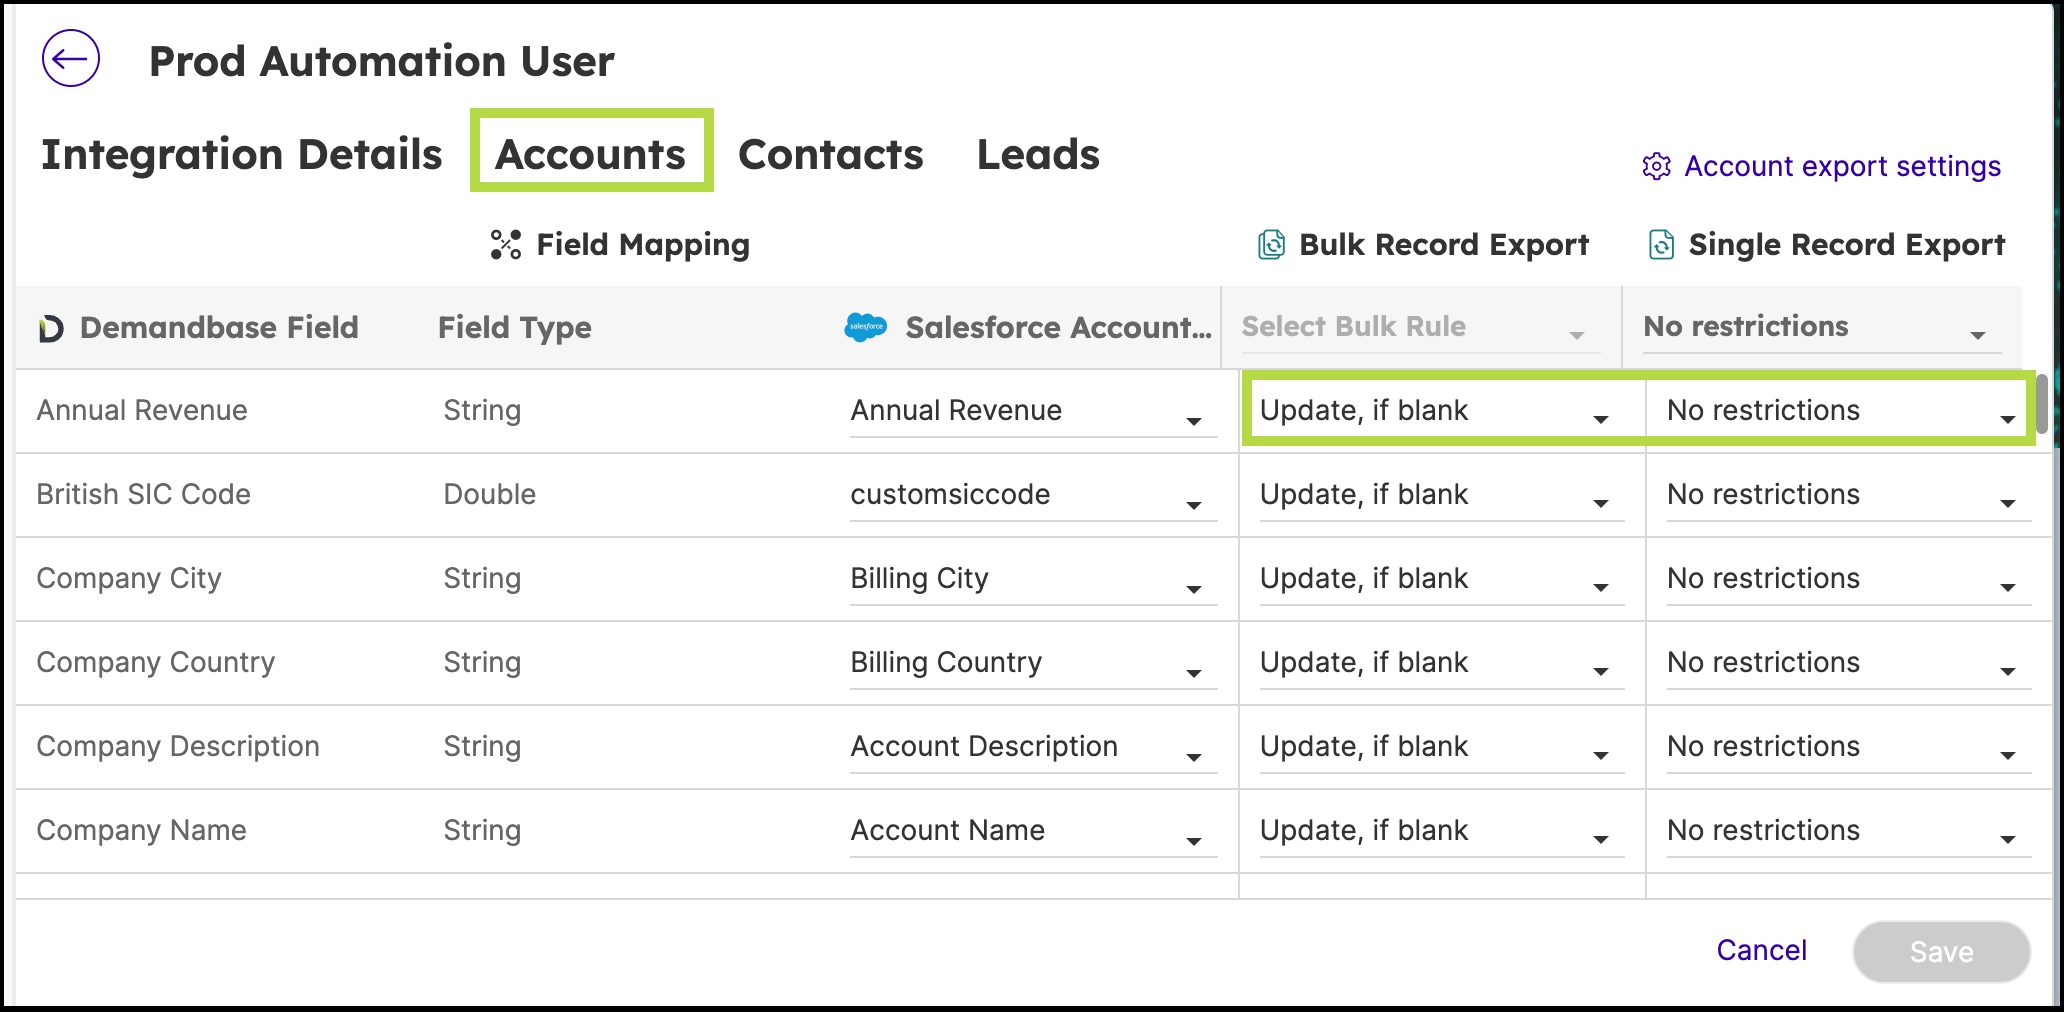Click the Salesforce Account column header
Image resolution: width=2064 pixels, height=1012 pixels.
click(x=1058, y=328)
